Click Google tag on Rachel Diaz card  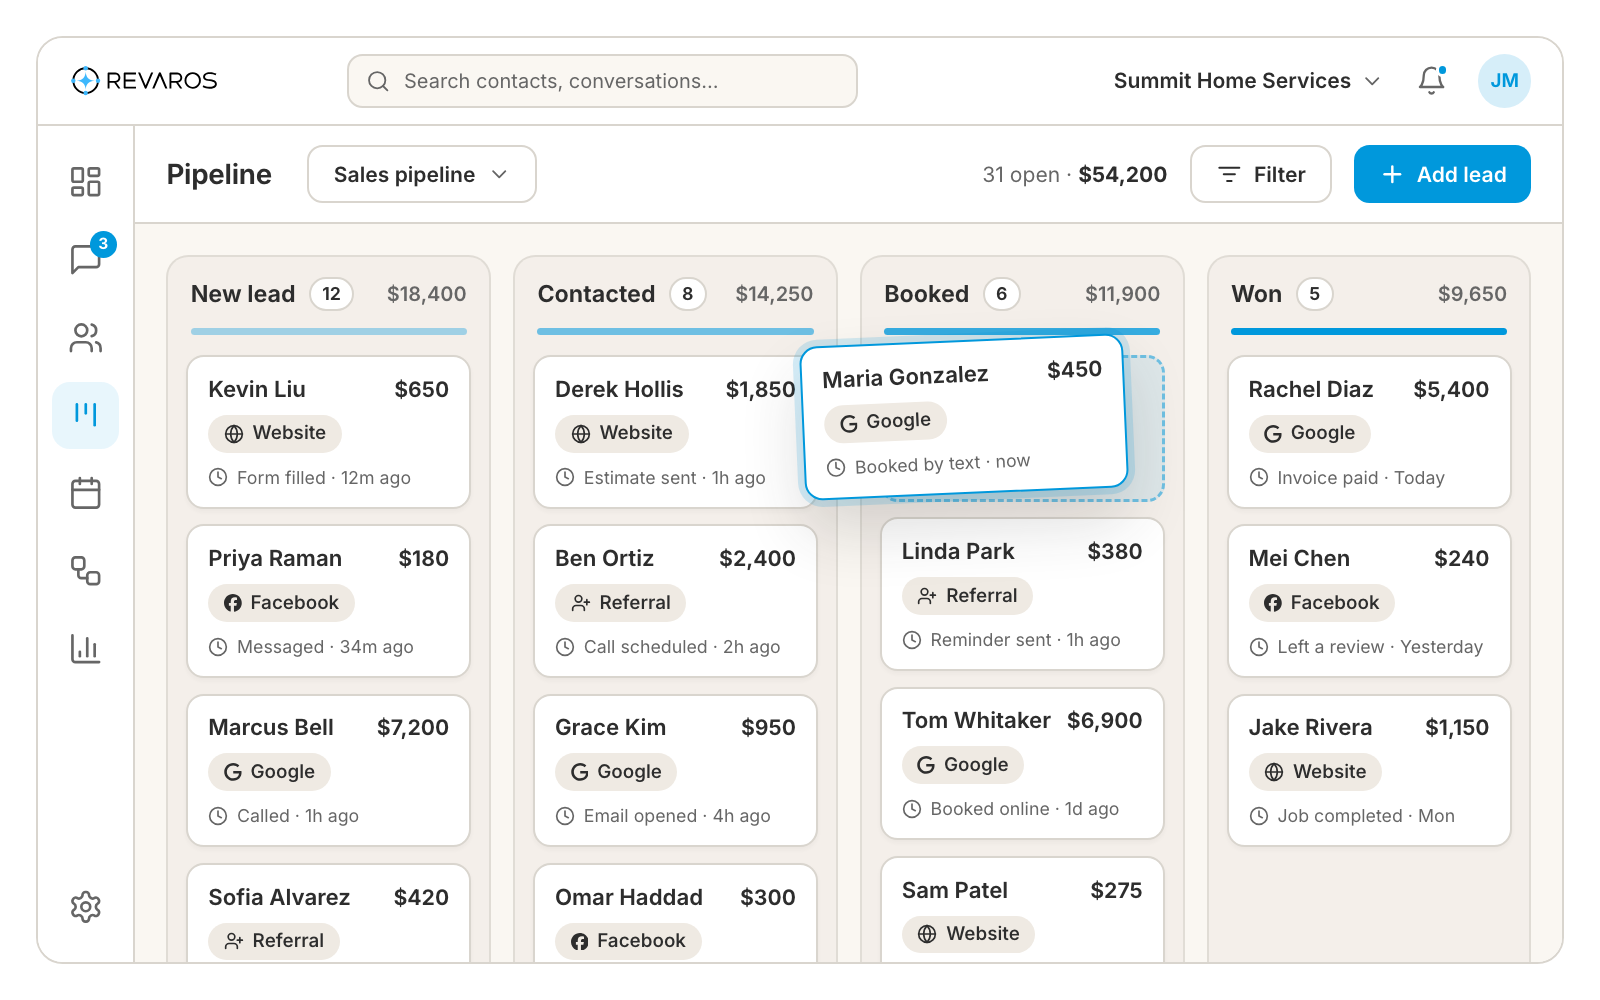click(x=1310, y=433)
